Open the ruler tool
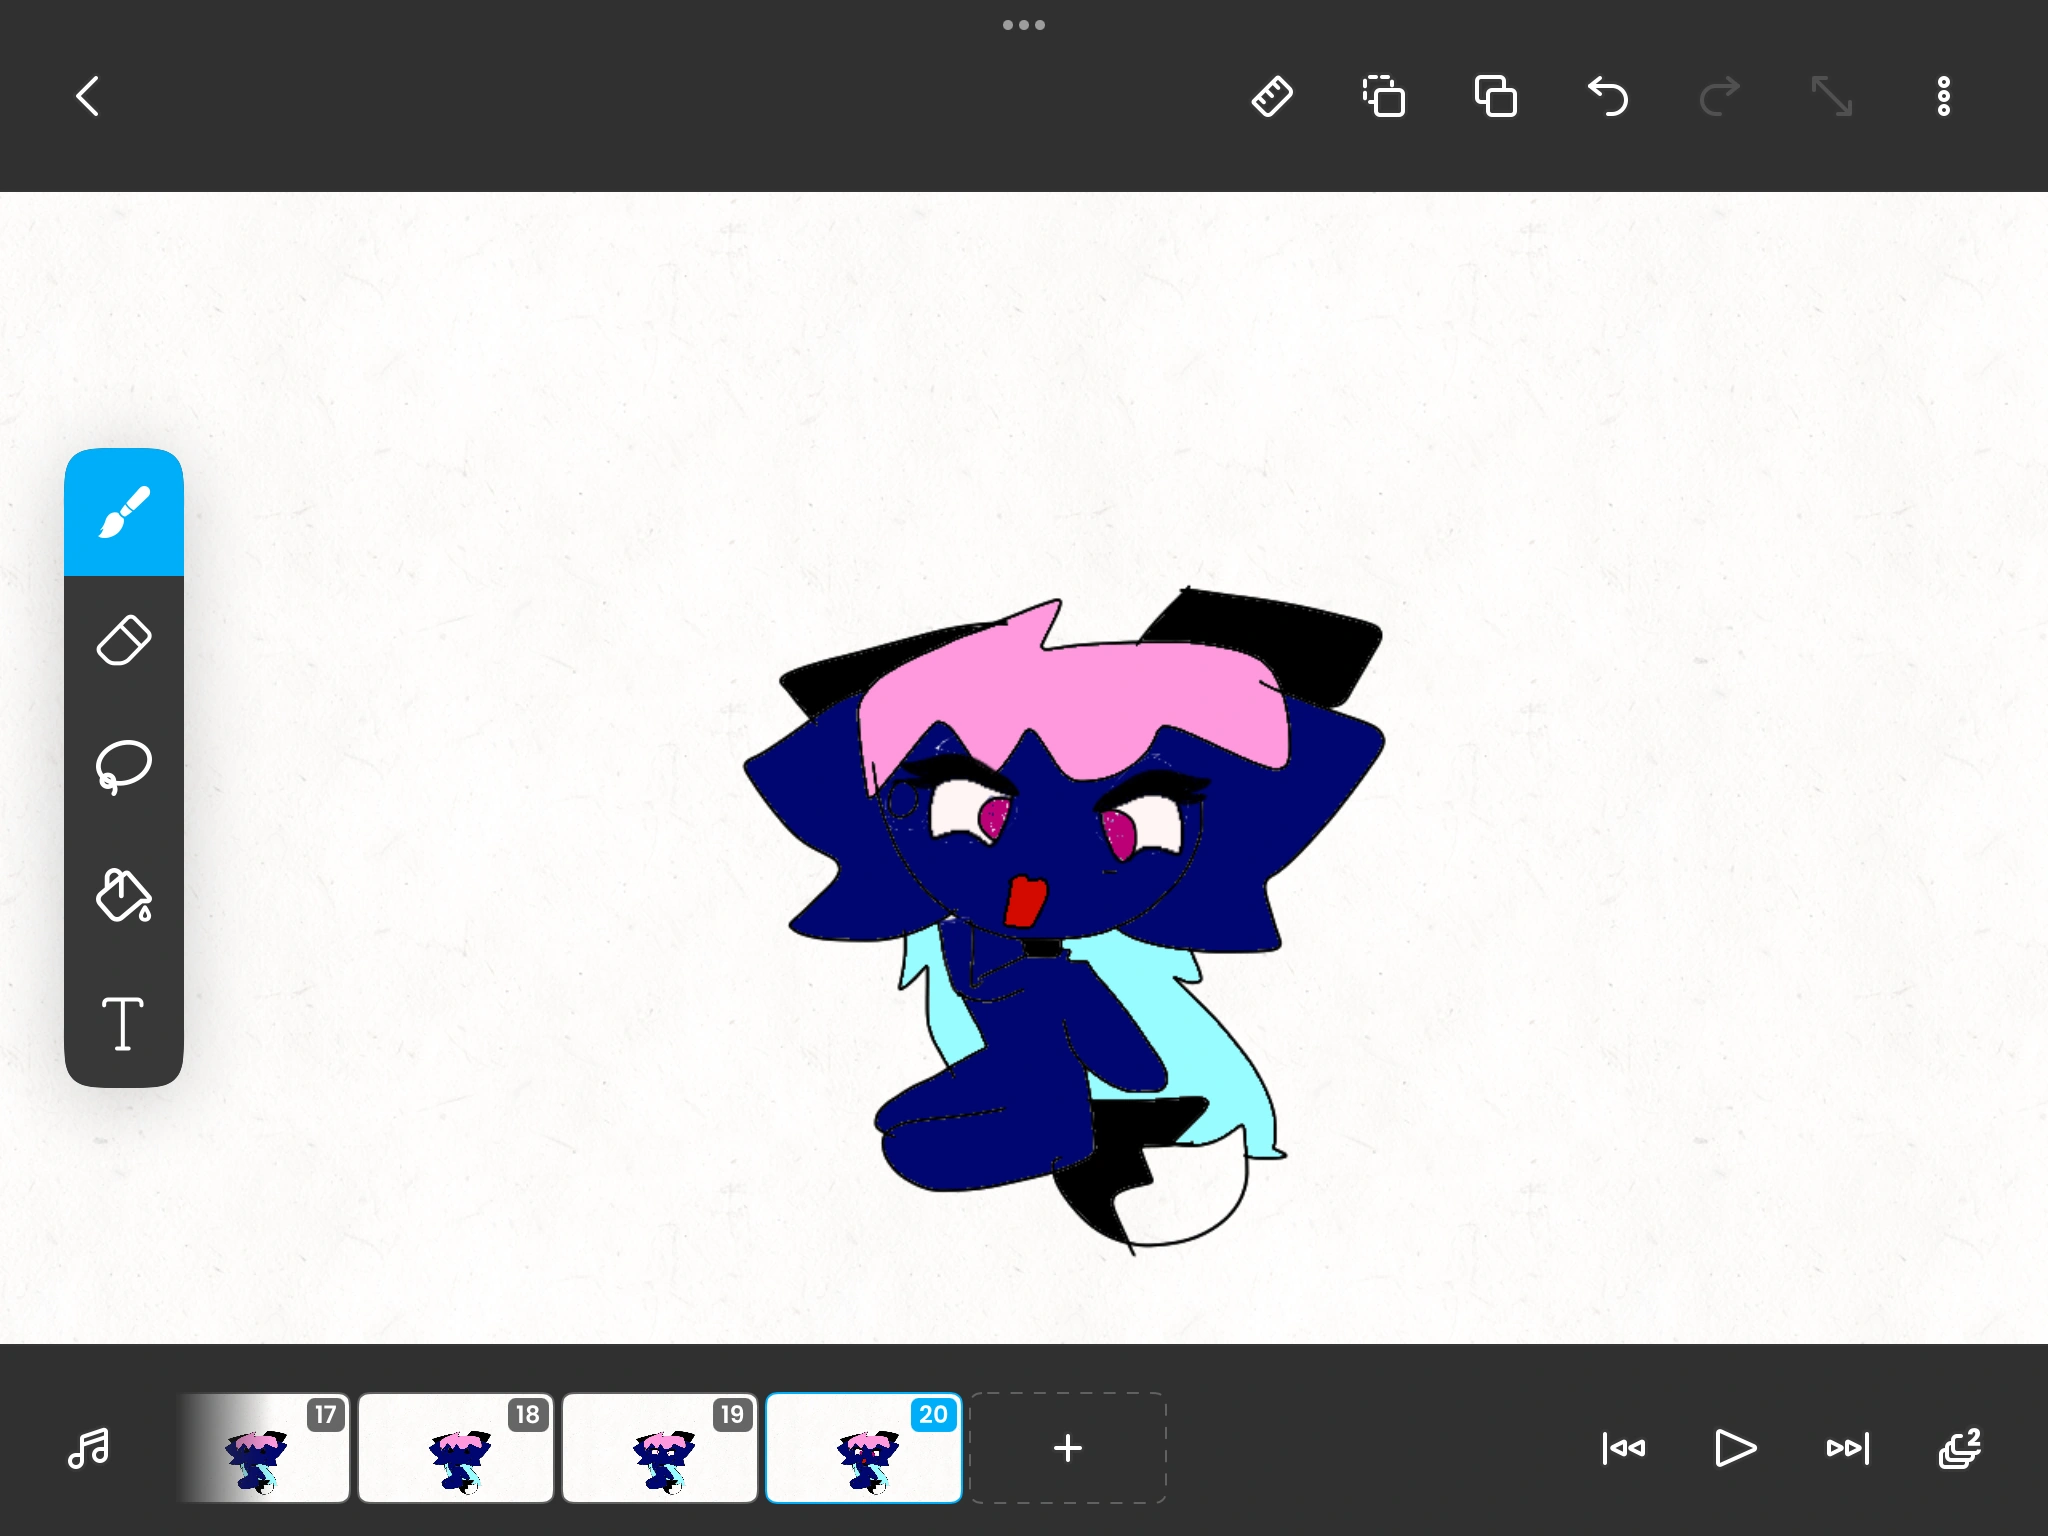Screen dimensions: 2048x1536 [1272, 97]
